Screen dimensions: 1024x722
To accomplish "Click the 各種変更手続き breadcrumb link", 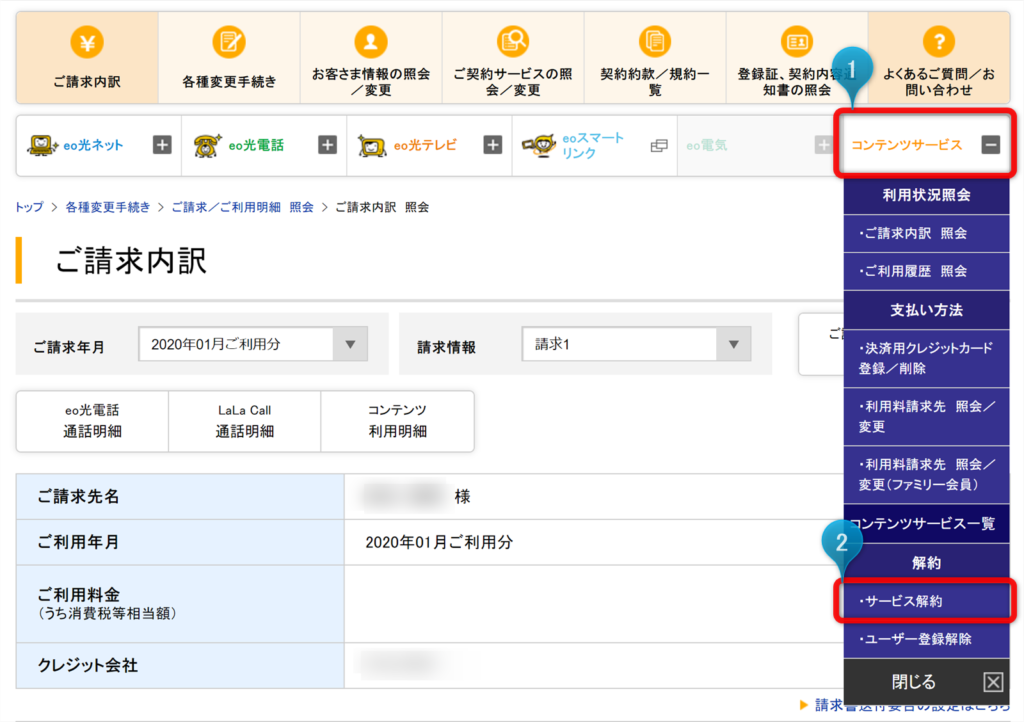I will pyautogui.click(x=108, y=208).
